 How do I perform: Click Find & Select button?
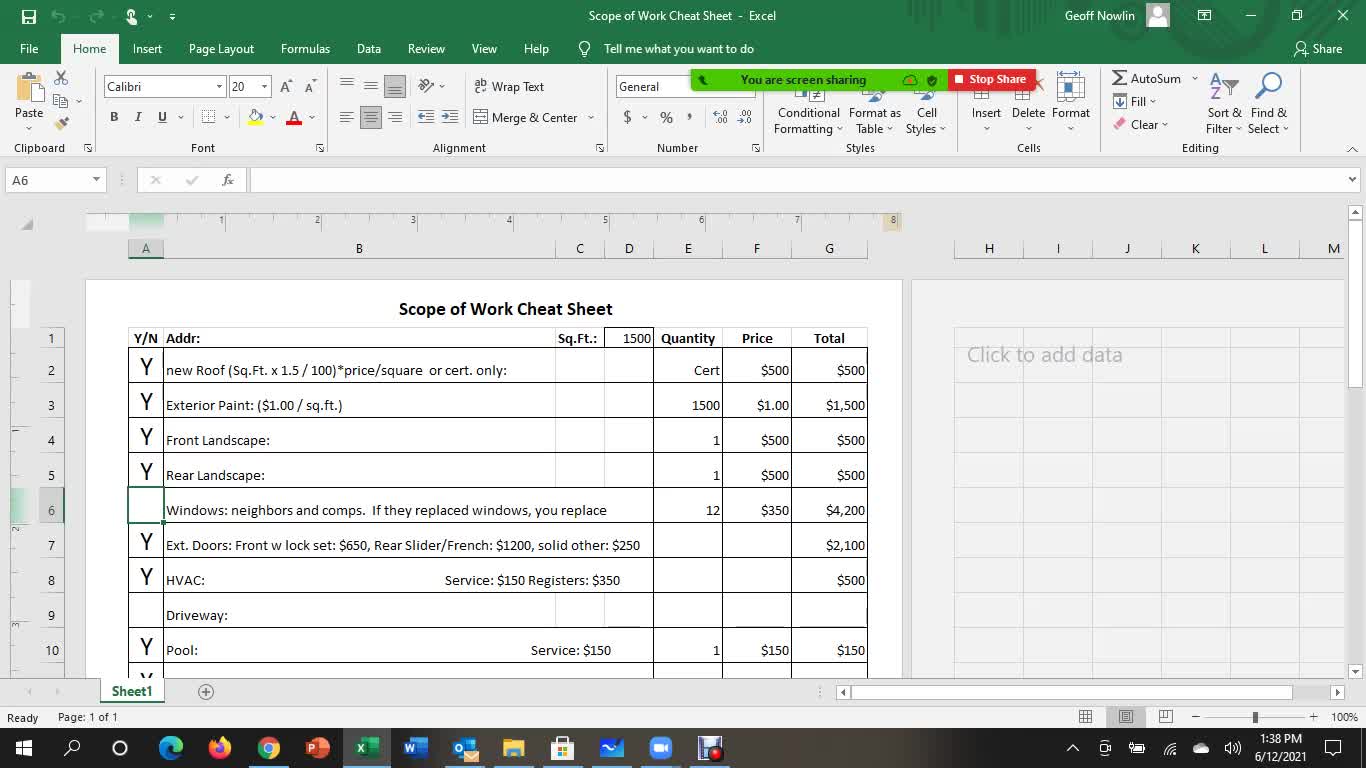click(x=1268, y=103)
